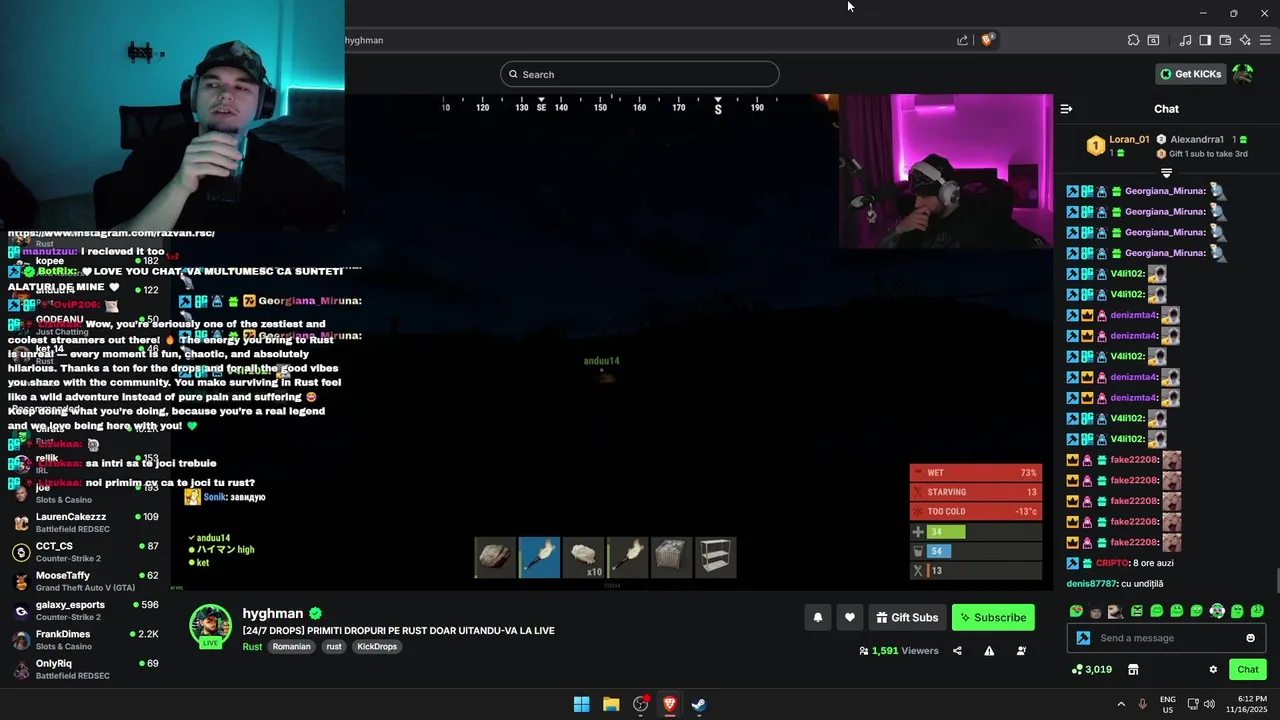Click Loran_01 in the gift leaderboard
Image resolution: width=1280 pixels, height=720 pixels.
[x=1129, y=139]
